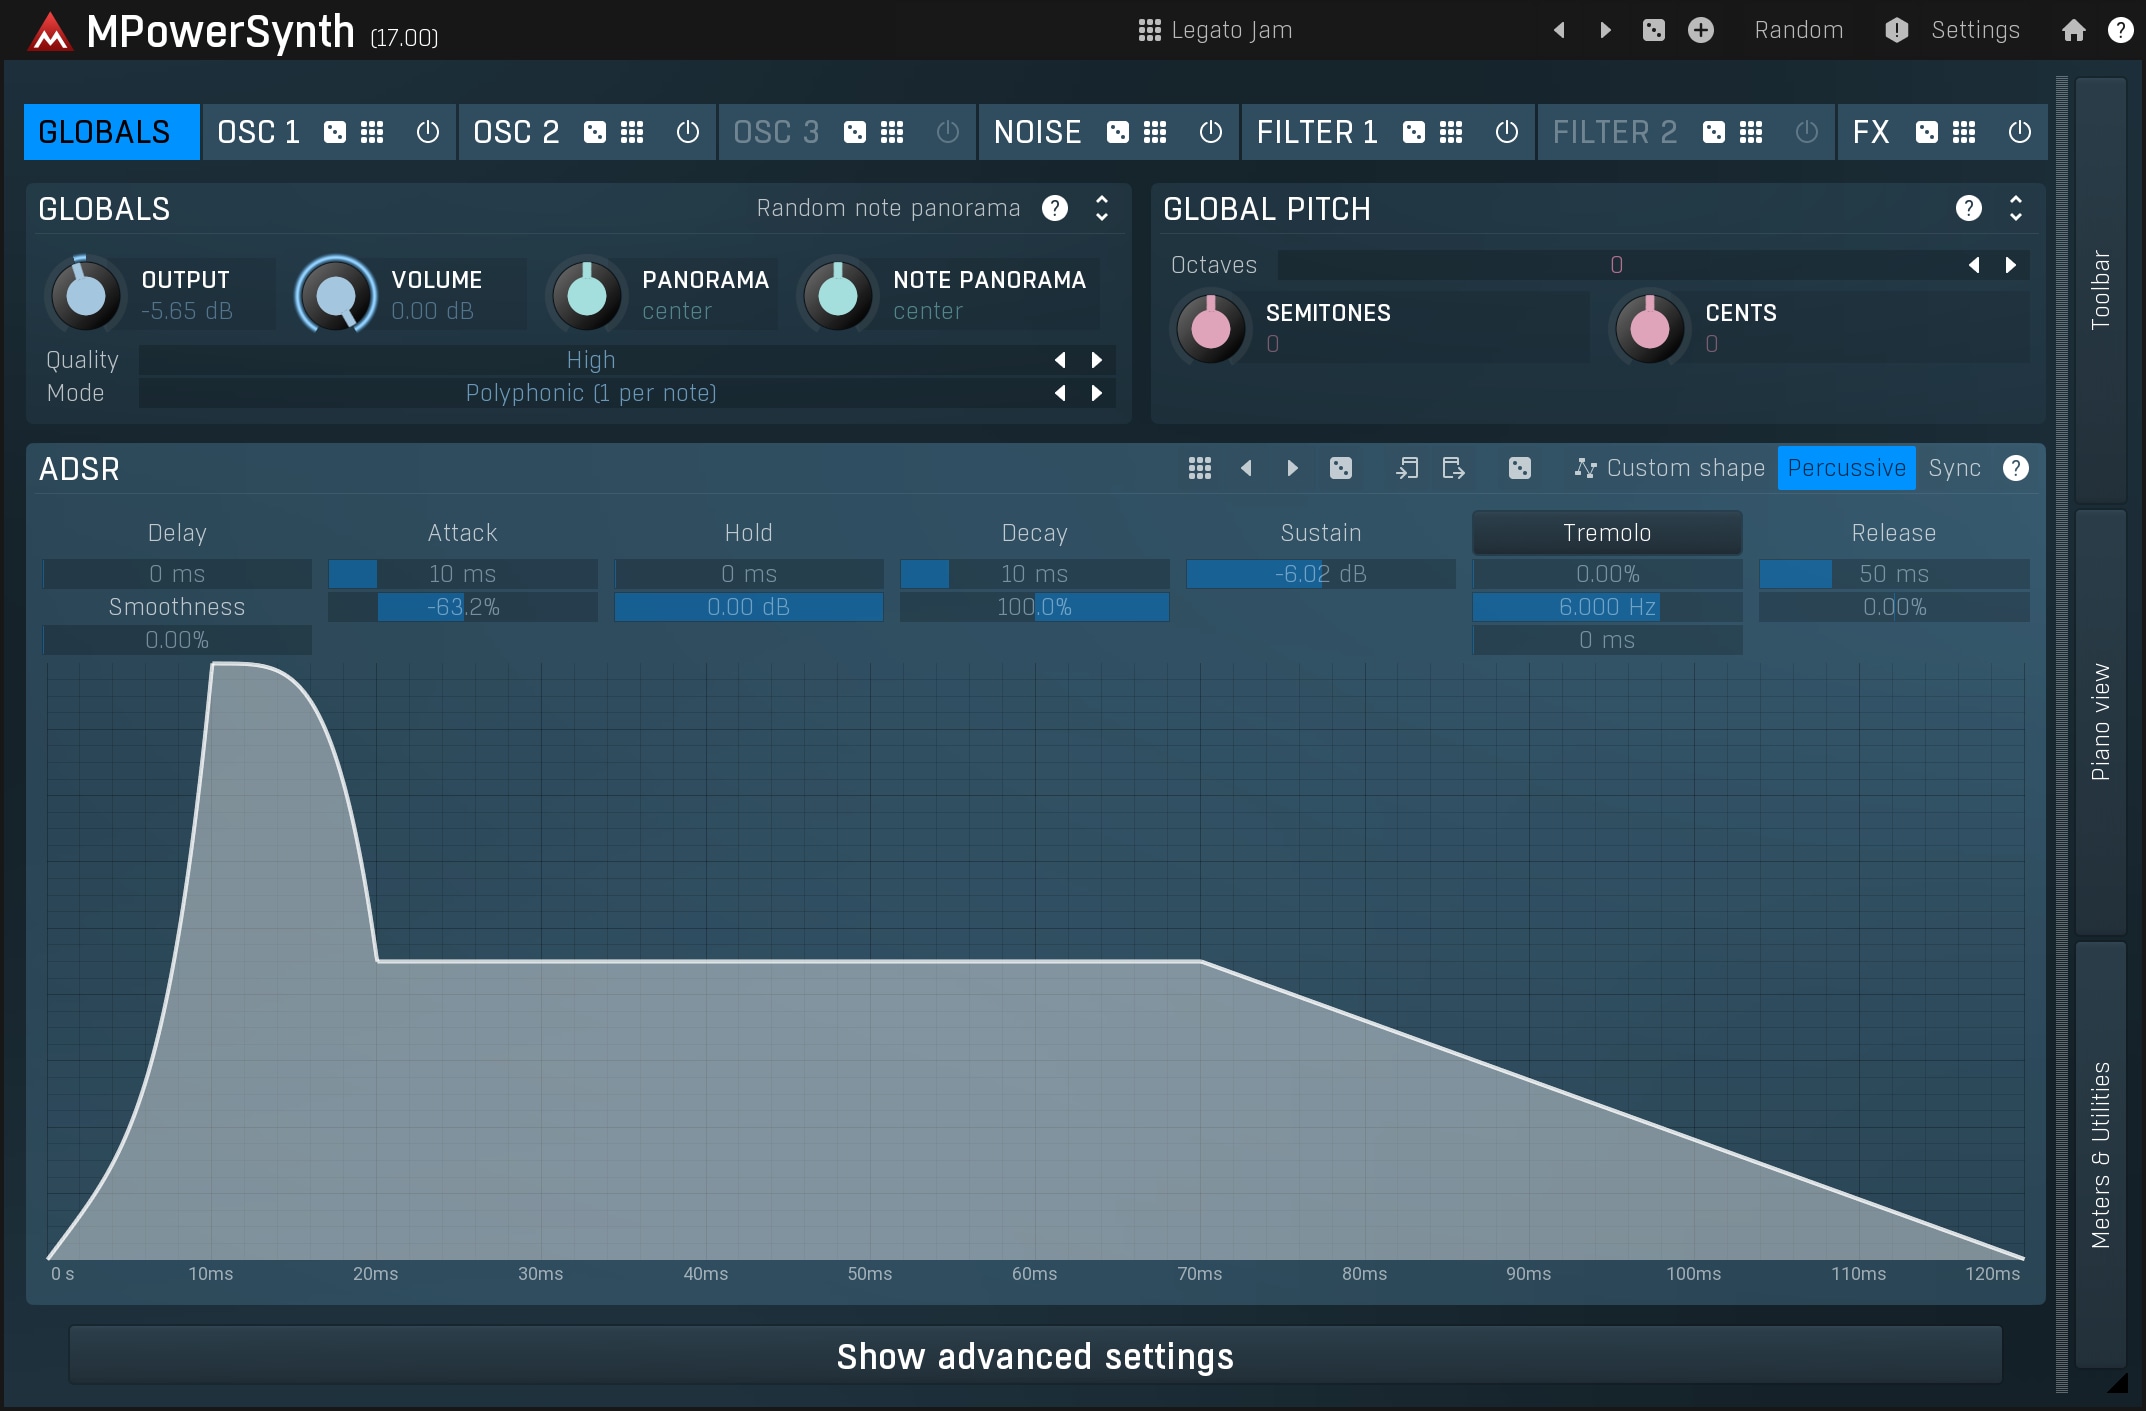
Task: Click the notification icon next to Settings
Action: (1896, 30)
